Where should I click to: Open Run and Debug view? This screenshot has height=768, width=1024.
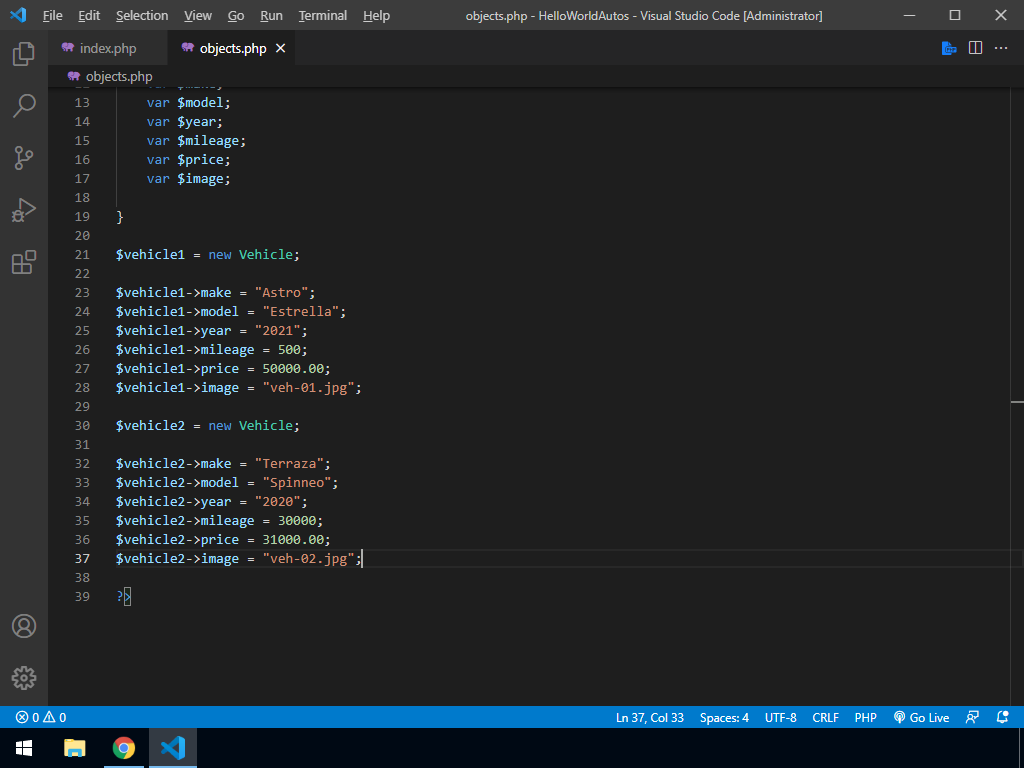24,210
